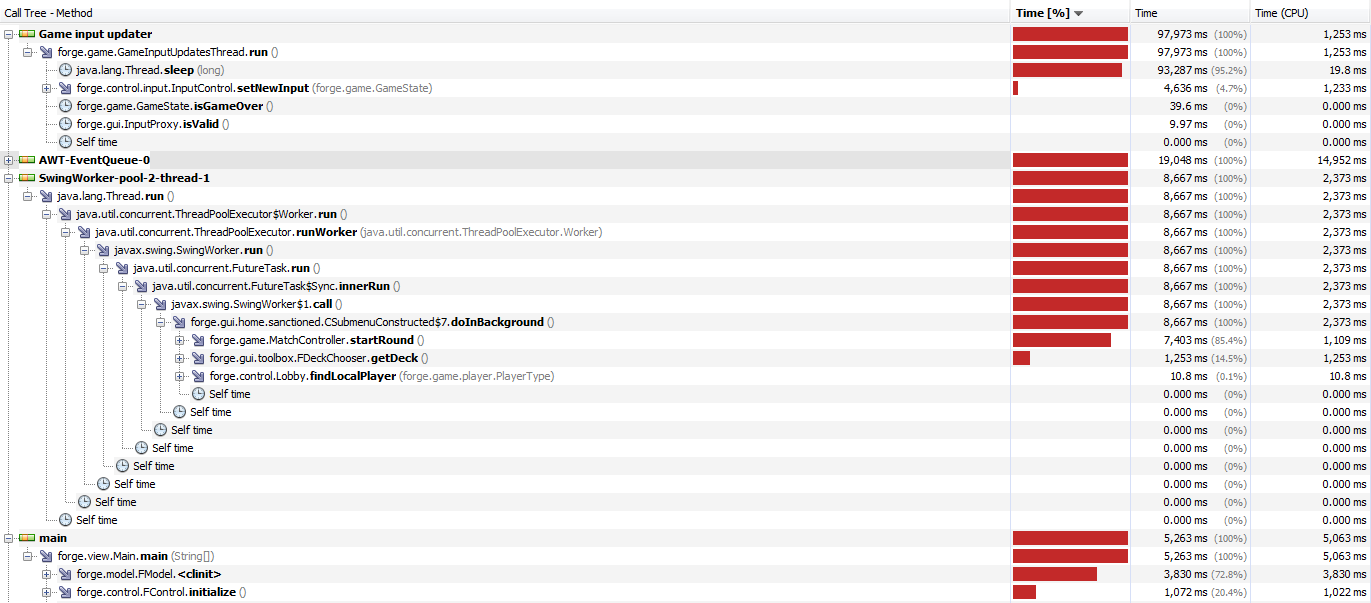The width and height of the screenshot is (1371, 603).
Task: Click the clock icon beside Thread.sleep
Action: click(x=65, y=70)
